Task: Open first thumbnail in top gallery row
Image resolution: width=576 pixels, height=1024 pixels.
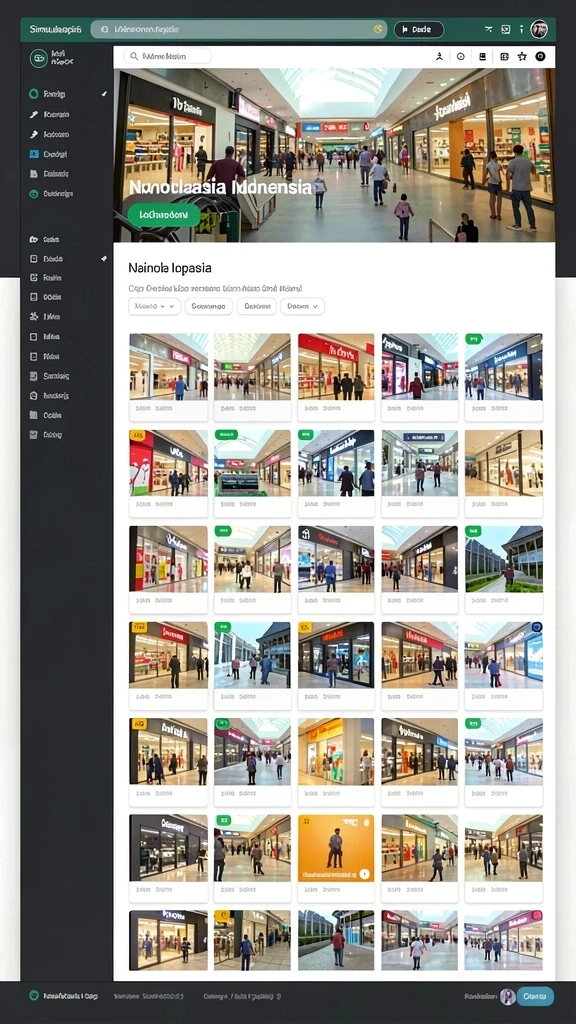Action: click(168, 366)
